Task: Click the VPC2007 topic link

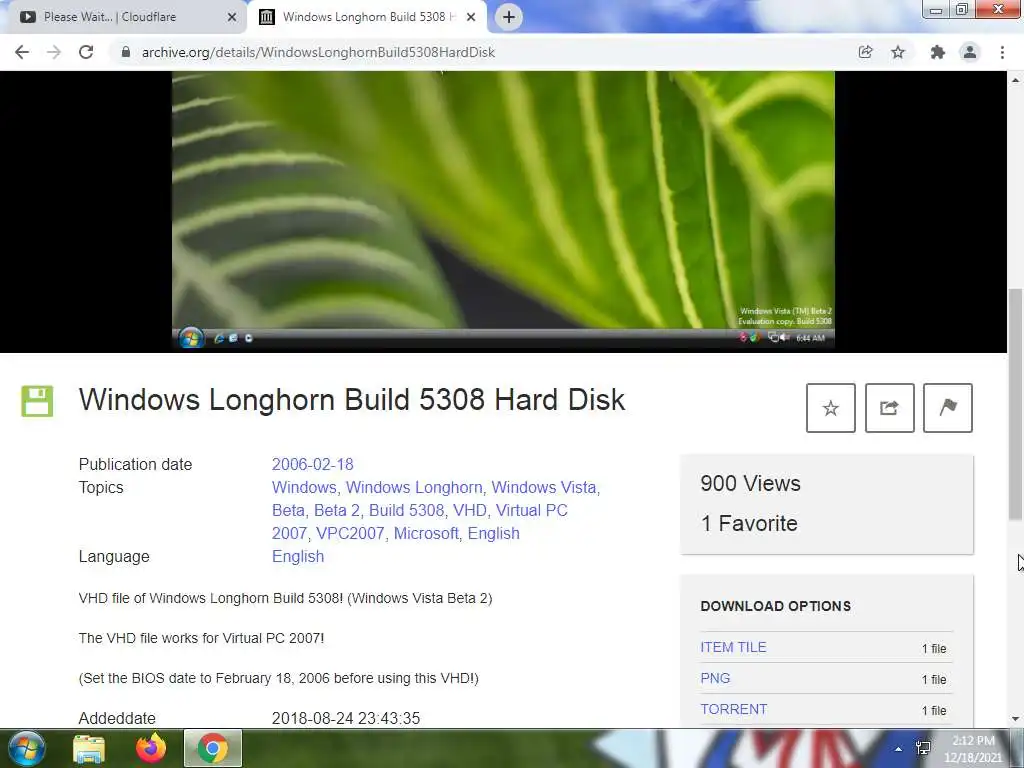Action: pos(350,533)
